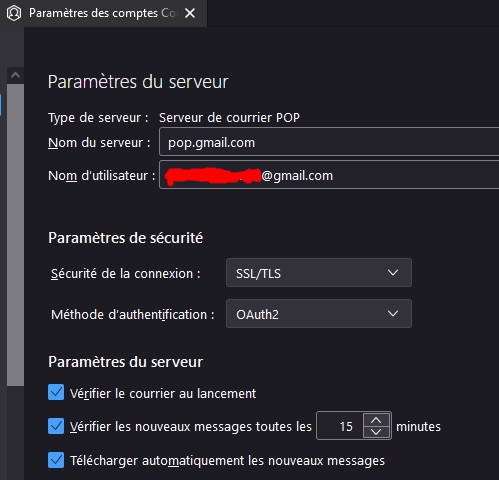Toggle Vérifier les nouveaux messages checkbox
This screenshot has width=499, height=480.
click(x=56, y=426)
